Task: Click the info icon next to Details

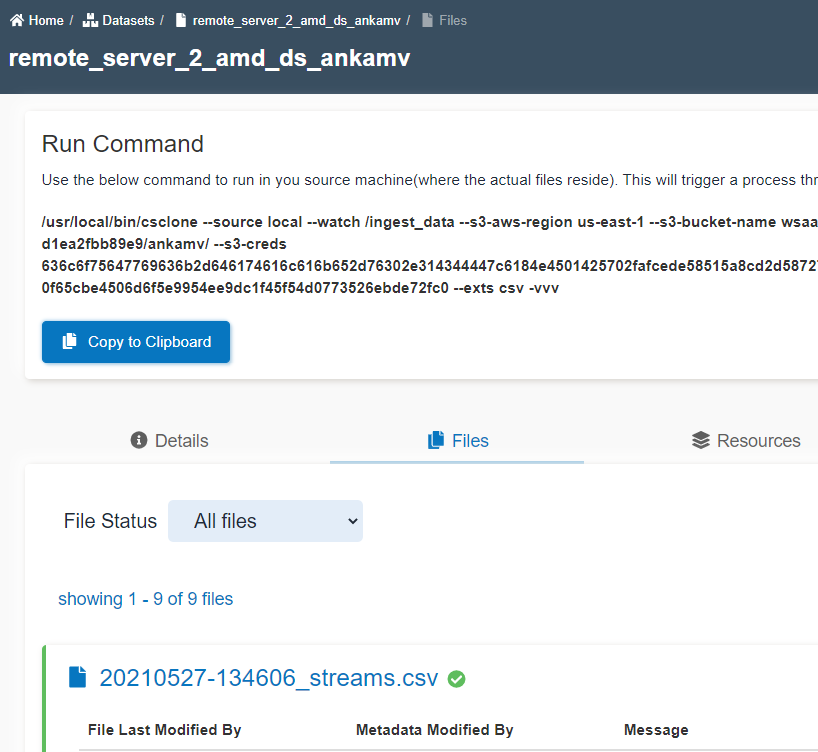Action: 139,440
